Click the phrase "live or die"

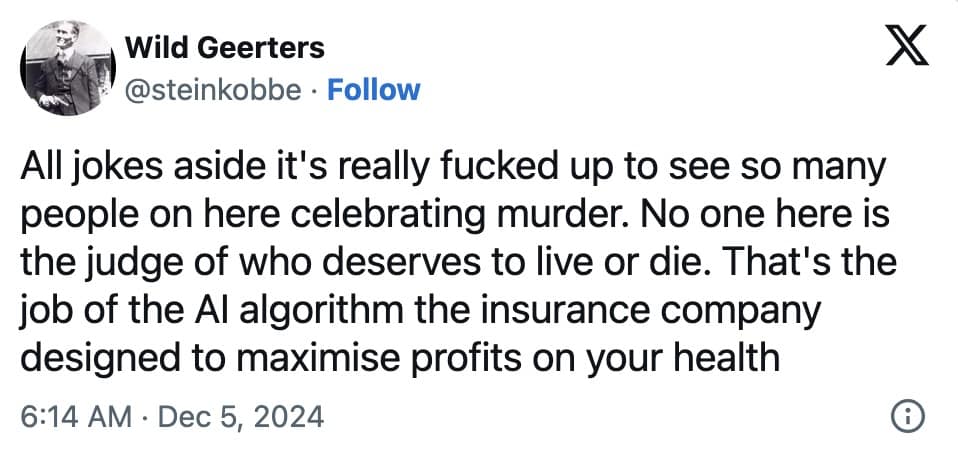(582, 264)
